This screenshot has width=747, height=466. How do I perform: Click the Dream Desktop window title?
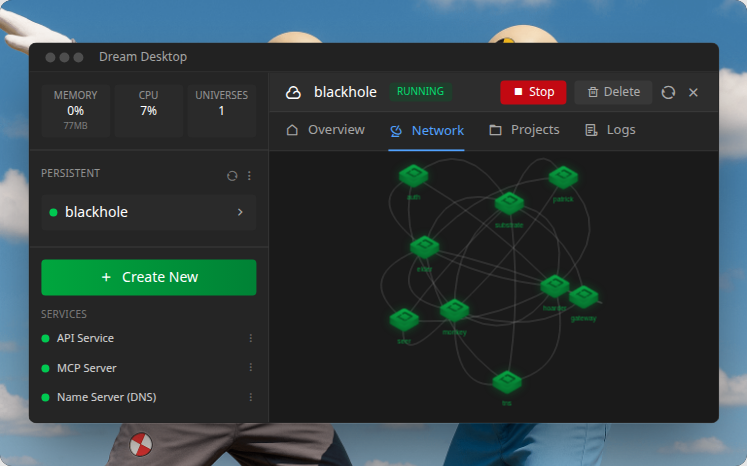143,57
